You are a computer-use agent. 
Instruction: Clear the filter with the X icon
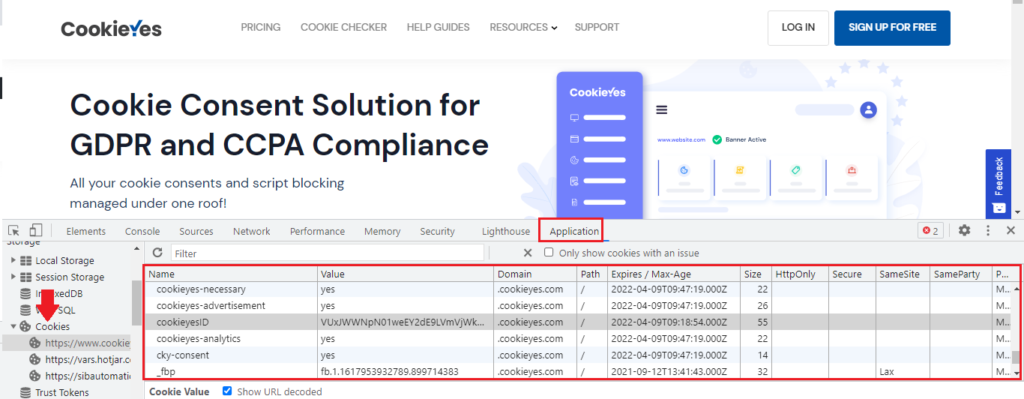tap(528, 253)
